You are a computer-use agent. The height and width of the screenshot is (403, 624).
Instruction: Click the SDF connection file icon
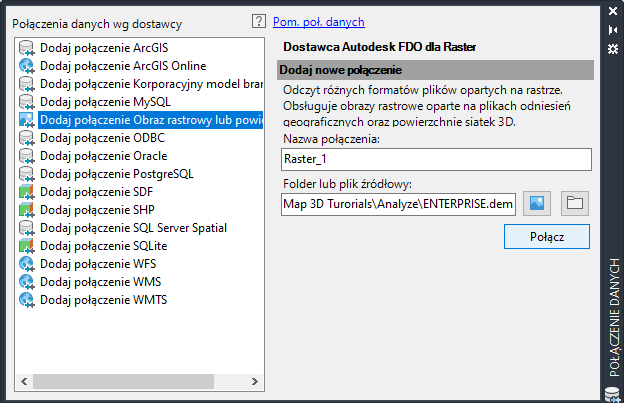click(x=27, y=192)
